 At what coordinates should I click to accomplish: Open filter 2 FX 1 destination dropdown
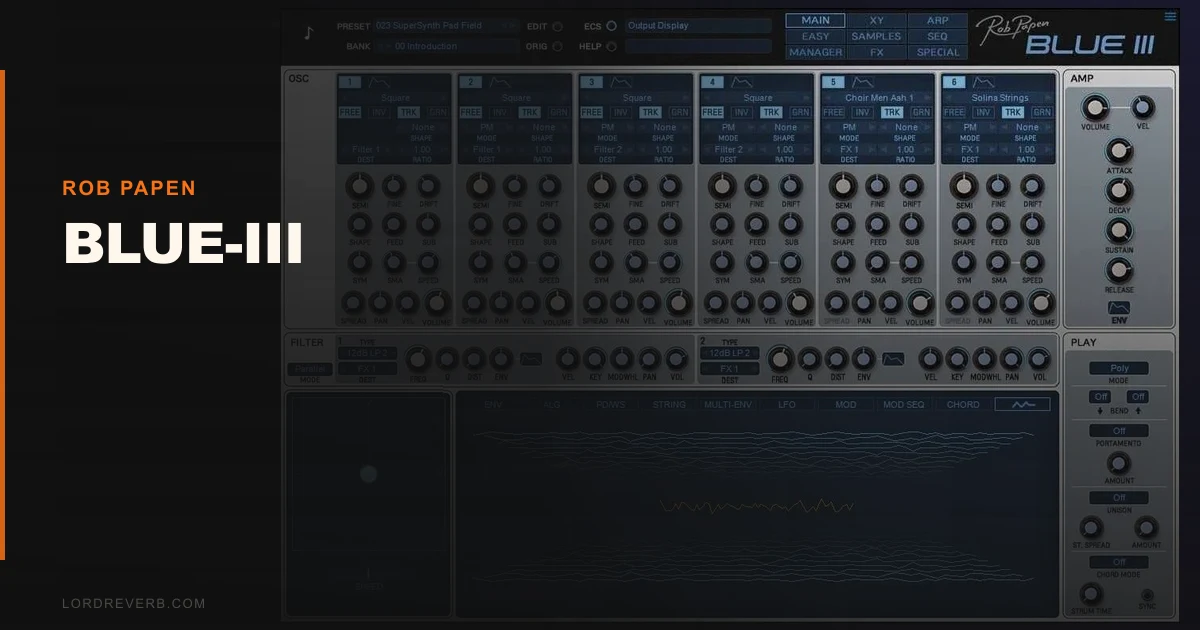(x=729, y=369)
